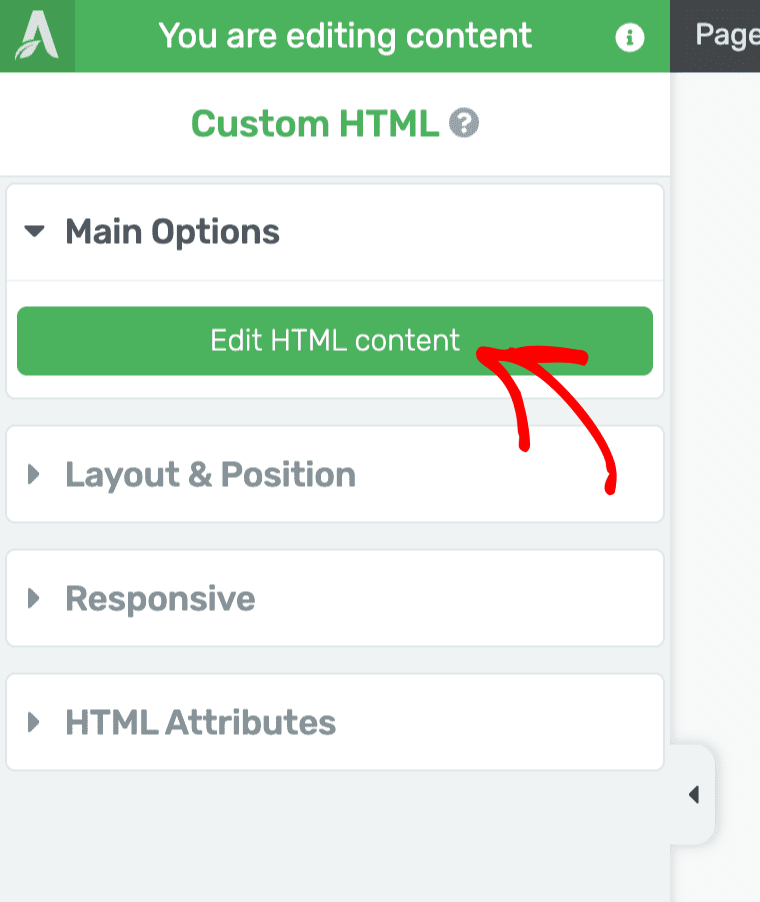
Task: Click the white panel border around Edit HTML button
Action: point(335,387)
